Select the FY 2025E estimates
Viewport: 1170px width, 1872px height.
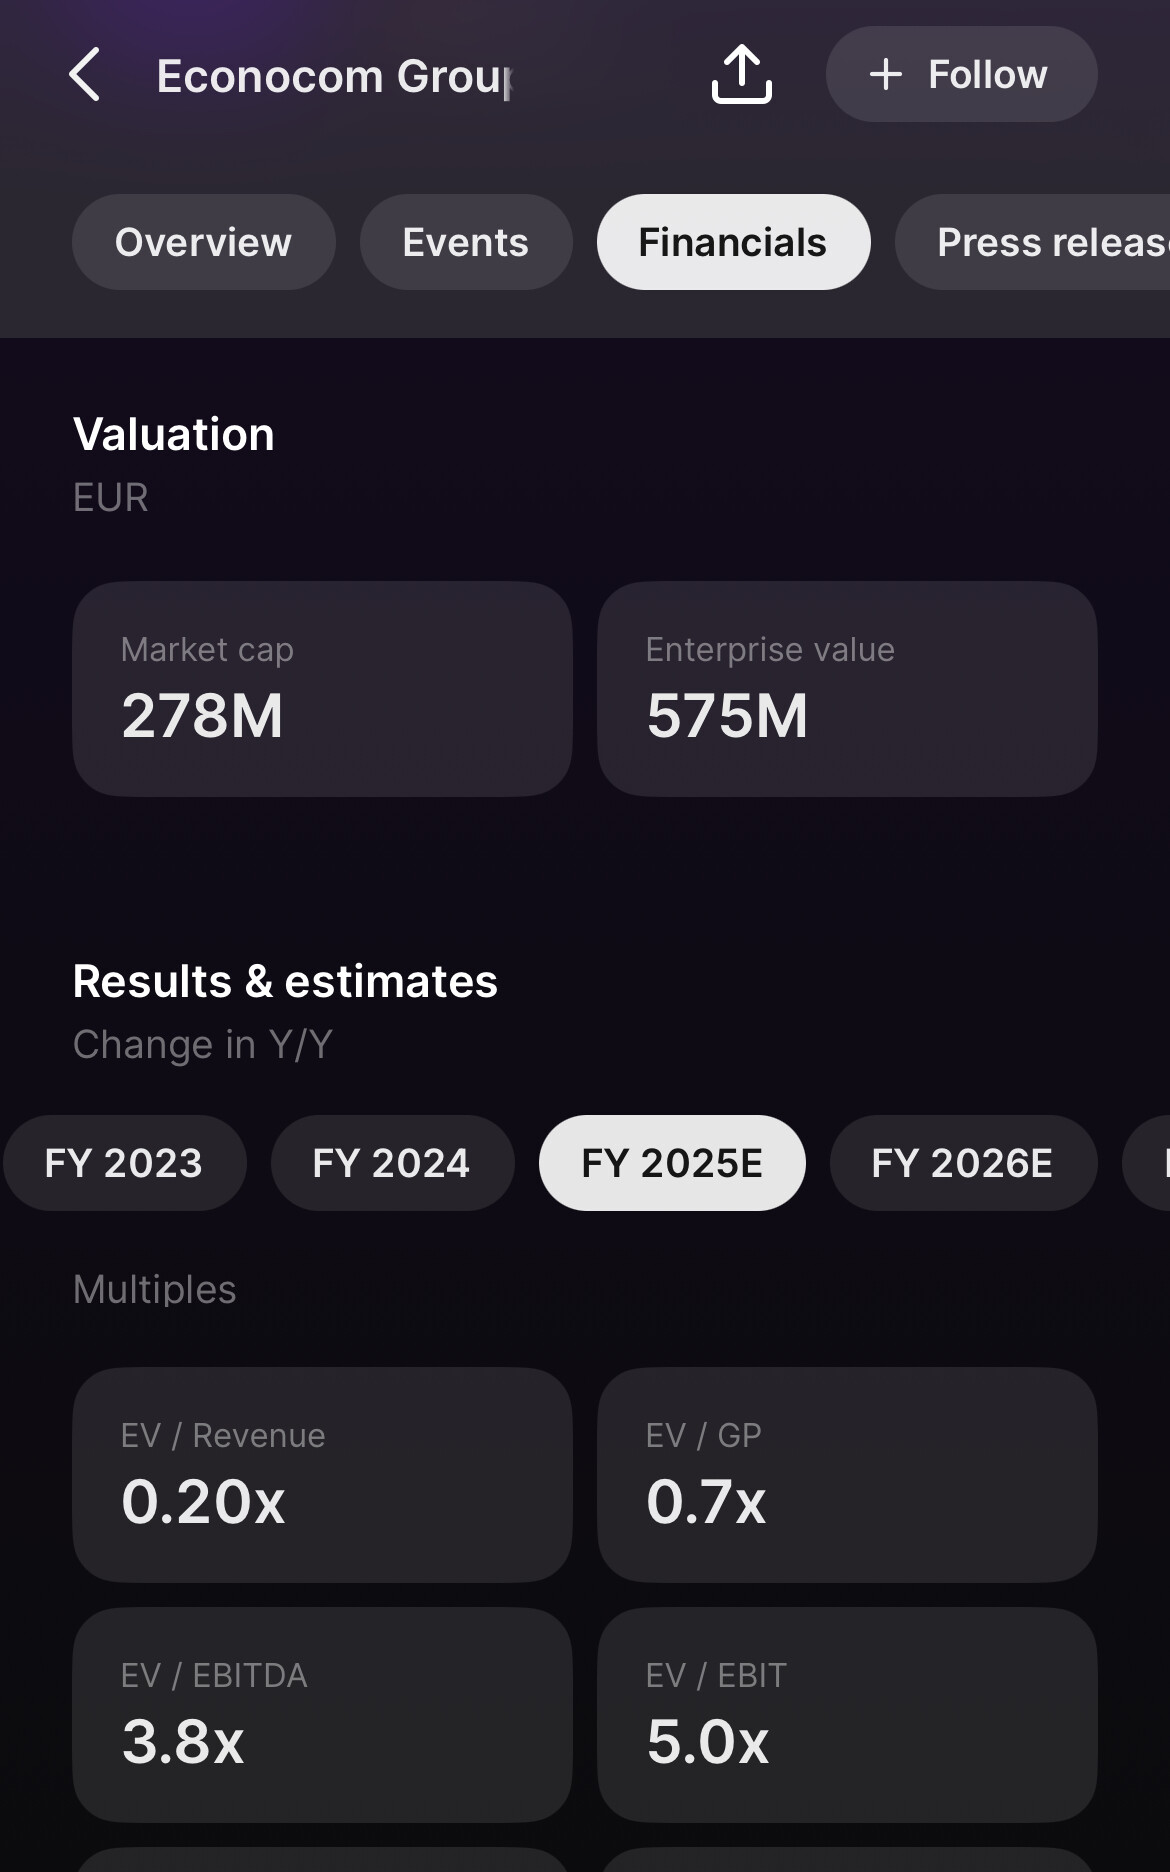pos(672,1163)
